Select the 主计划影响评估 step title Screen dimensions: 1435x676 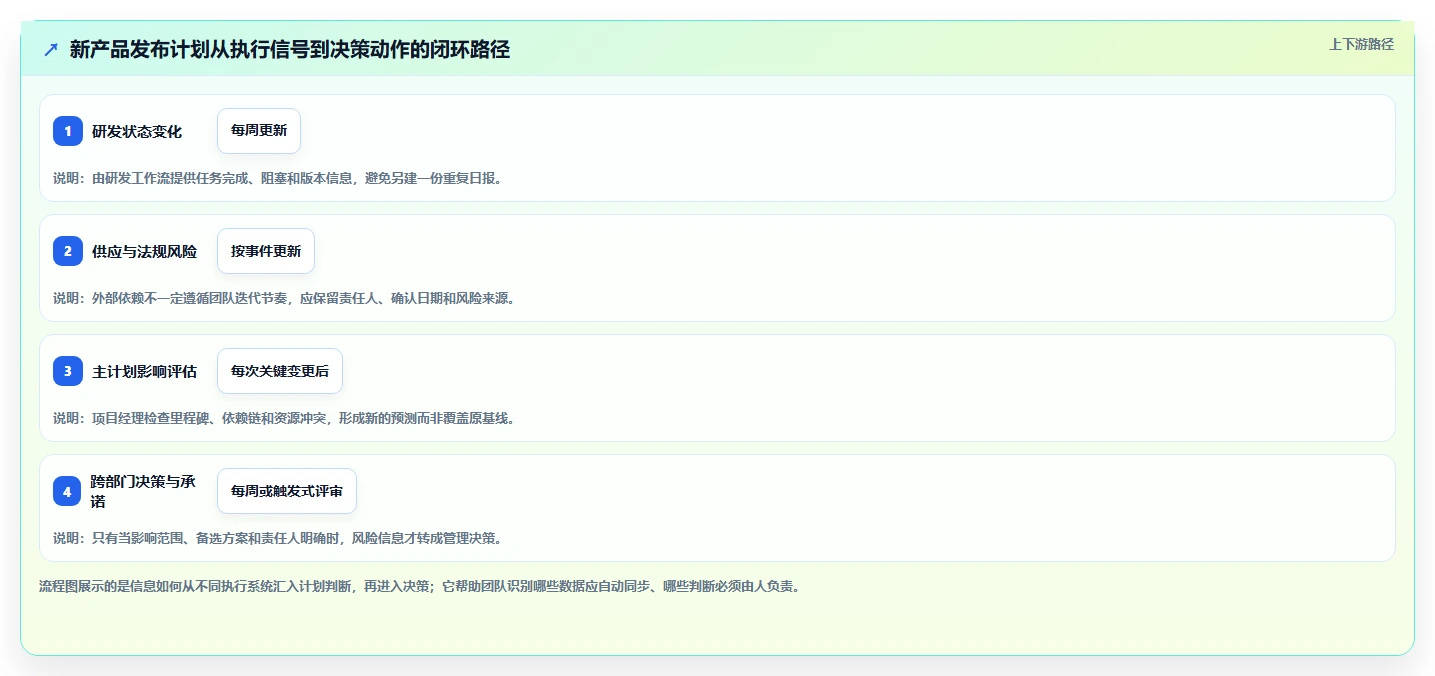(144, 372)
